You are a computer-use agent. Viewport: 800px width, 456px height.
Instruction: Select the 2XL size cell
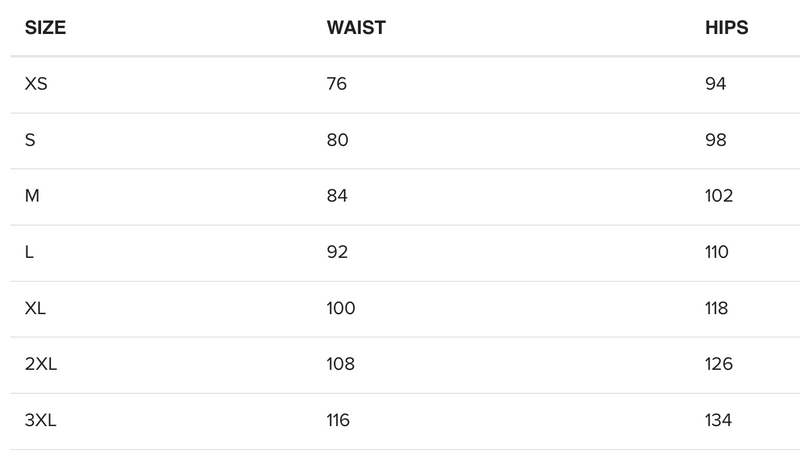pyautogui.click(x=42, y=364)
